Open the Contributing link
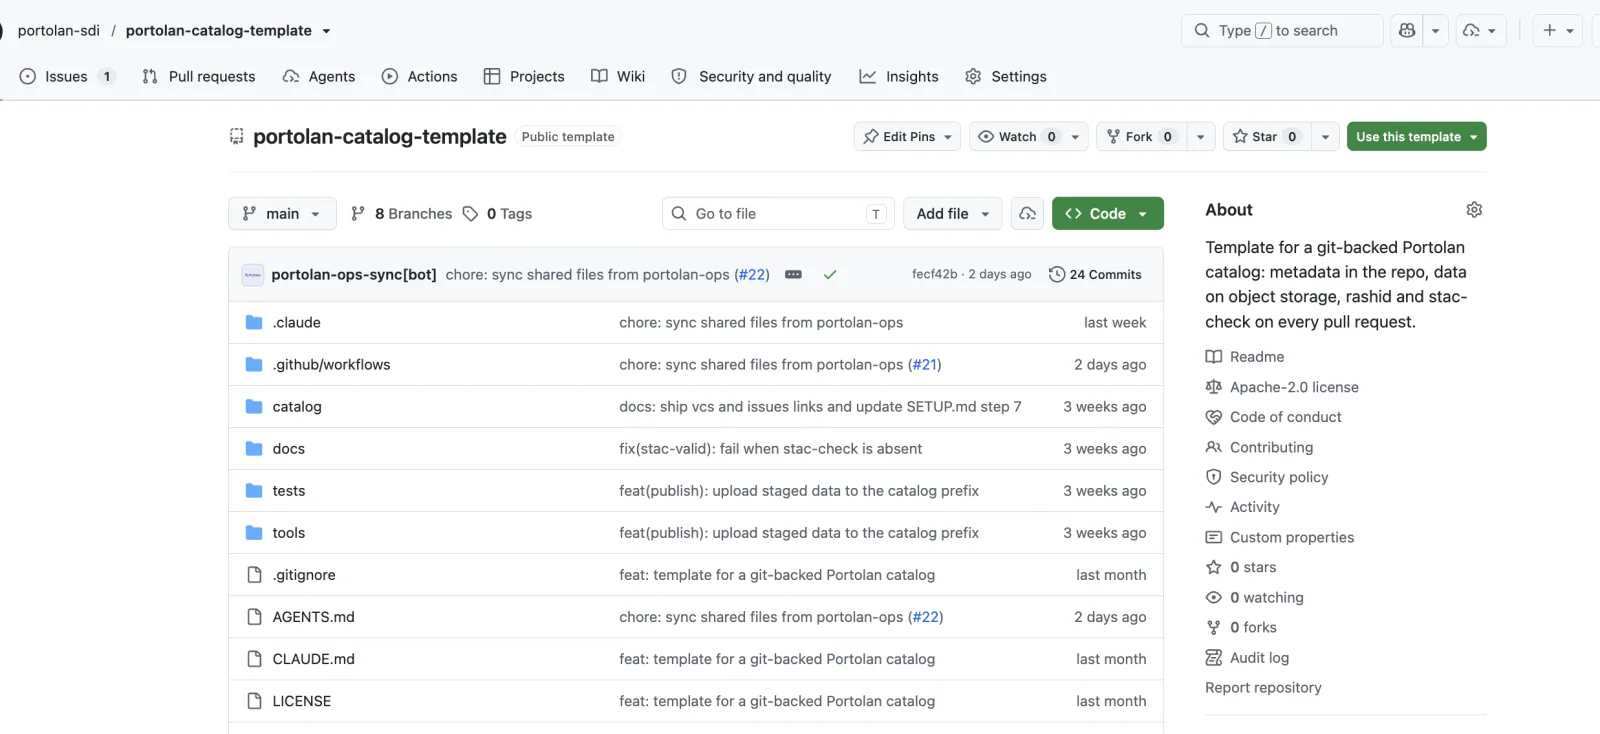 pyautogui.click(x=1260, y=447)
